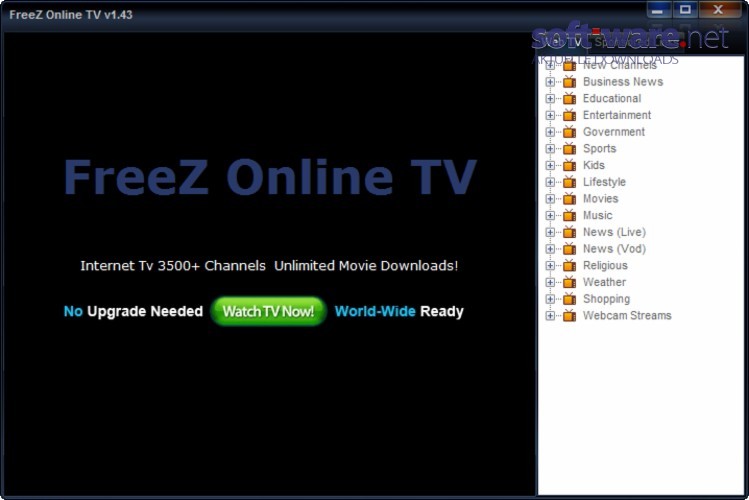Expand the Government tree node
This screenshot has width=749, height=500.
(550, 132)
